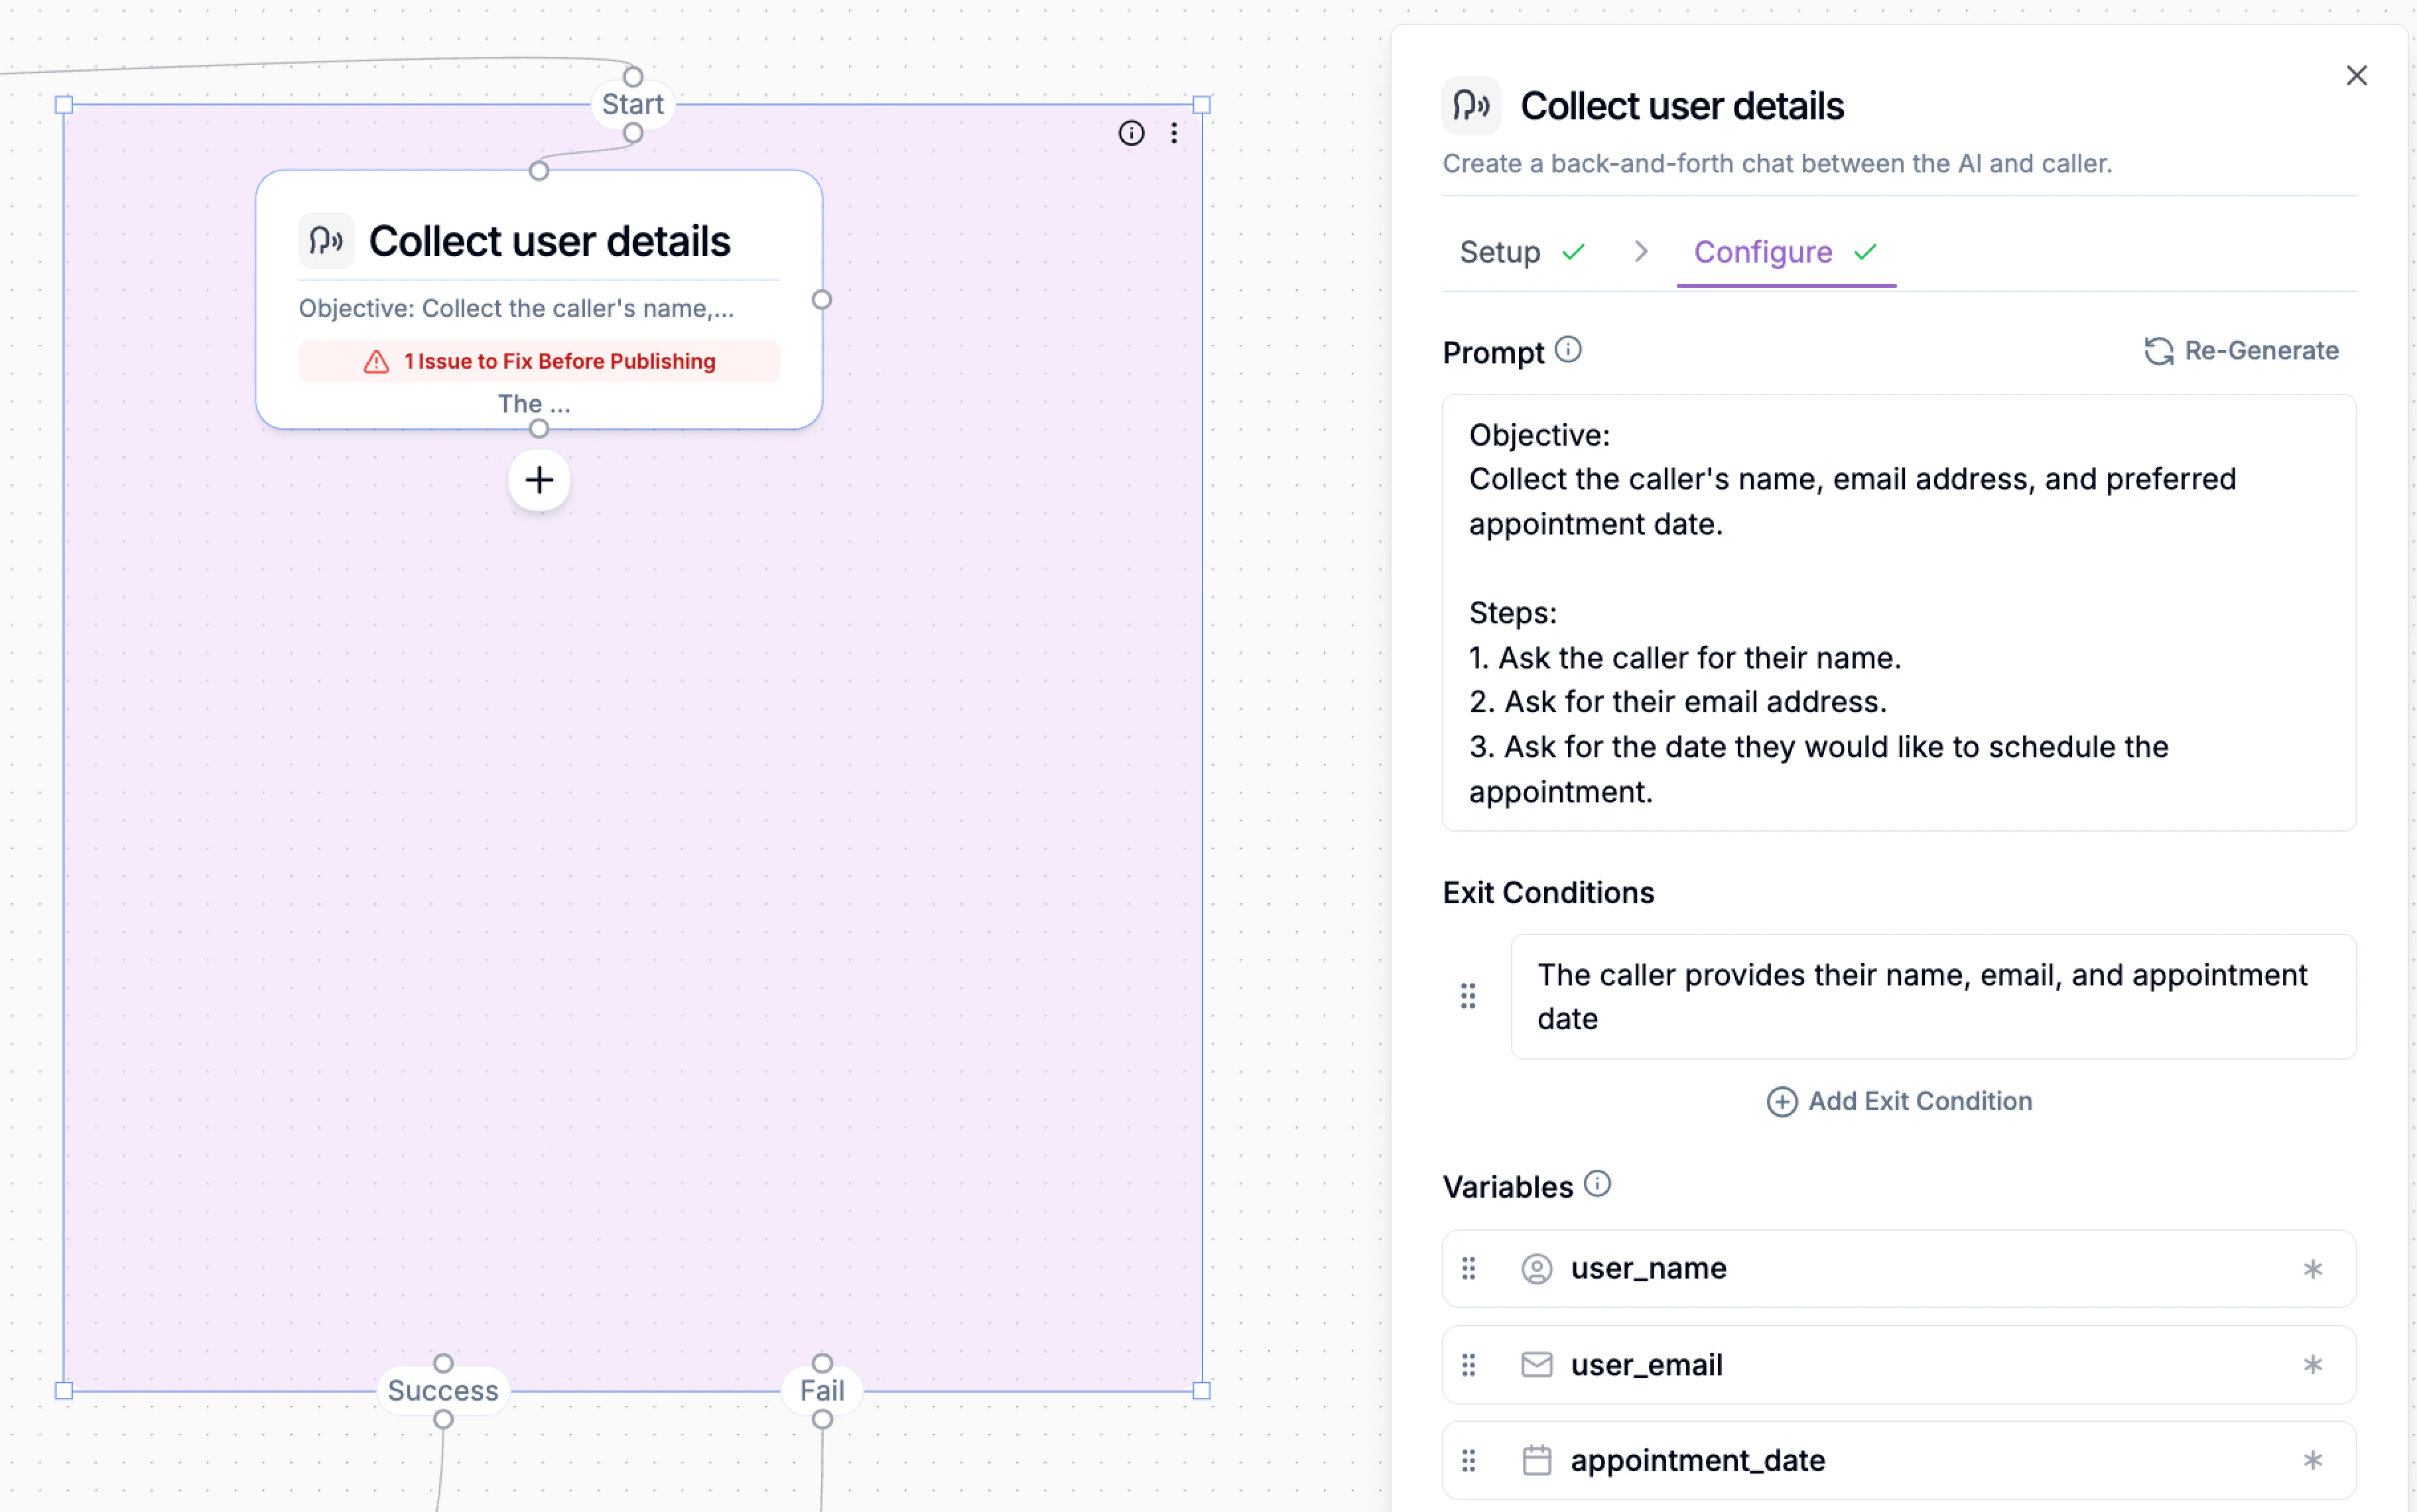2417x1512 pixels.
Task: Click the exit condition text field
Action: [x=1932, y=996]
